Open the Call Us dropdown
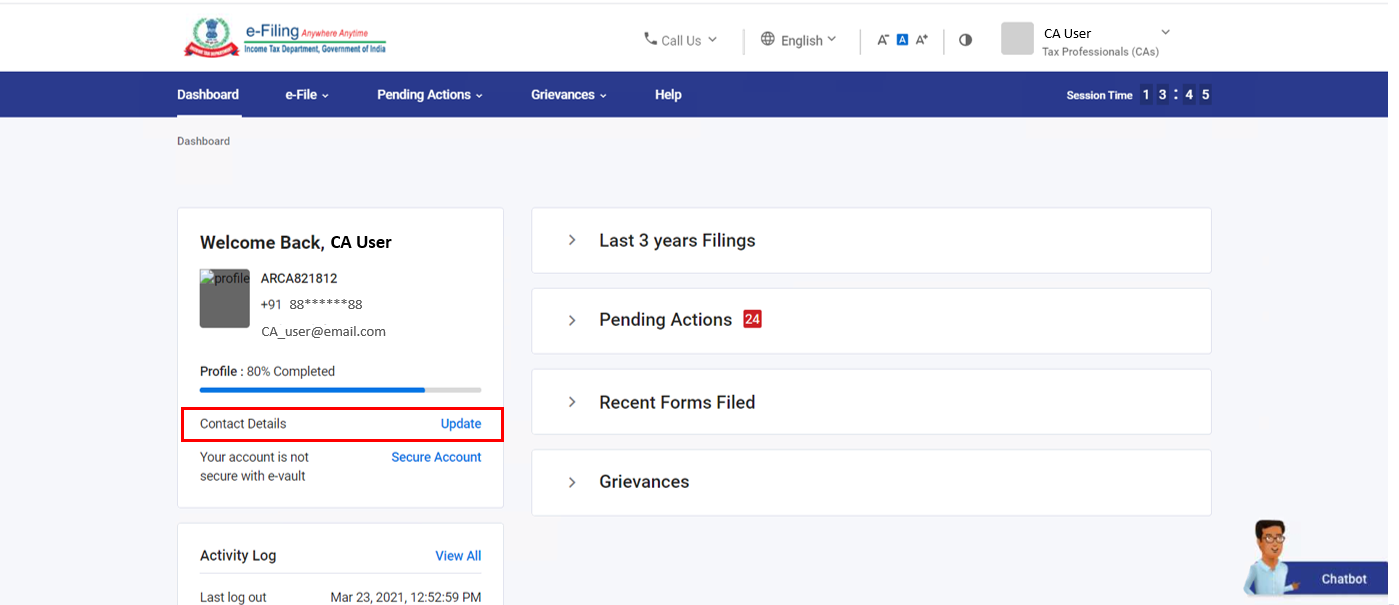 (680, 40)
